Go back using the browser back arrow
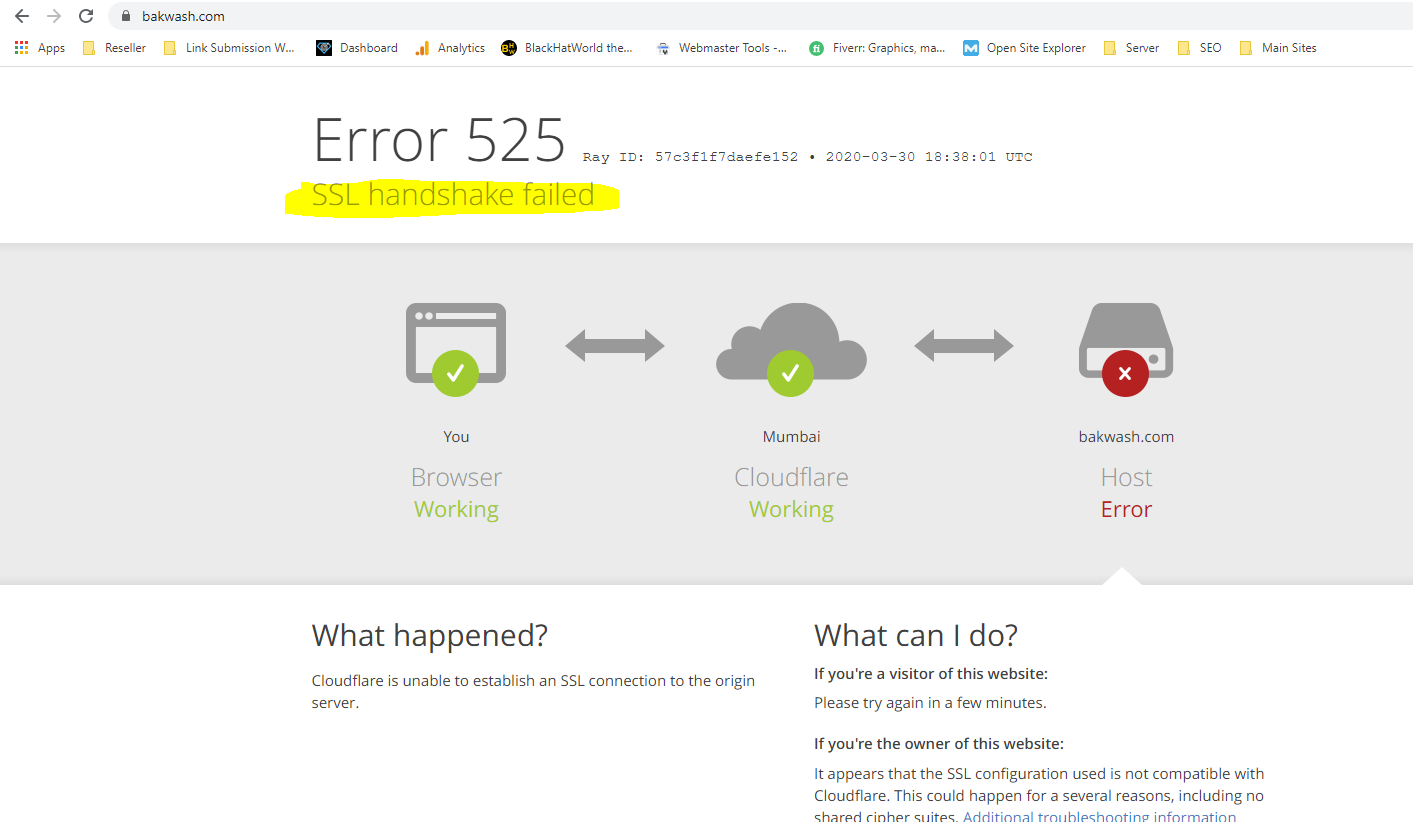The image size is (1413, 822). (22, 16)
